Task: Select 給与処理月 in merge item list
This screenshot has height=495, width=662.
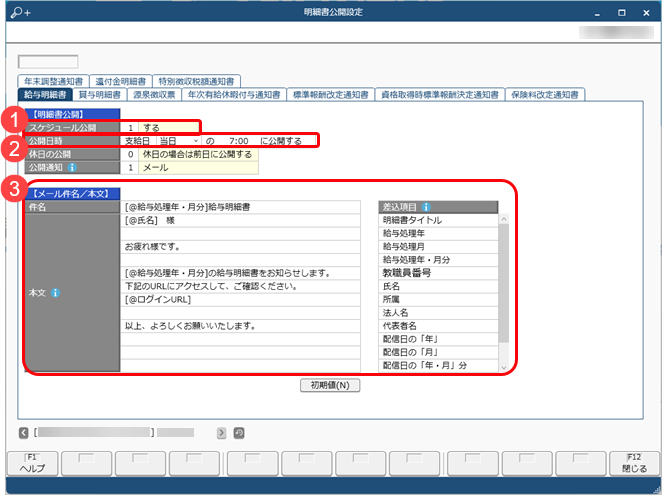Action: 438,247
